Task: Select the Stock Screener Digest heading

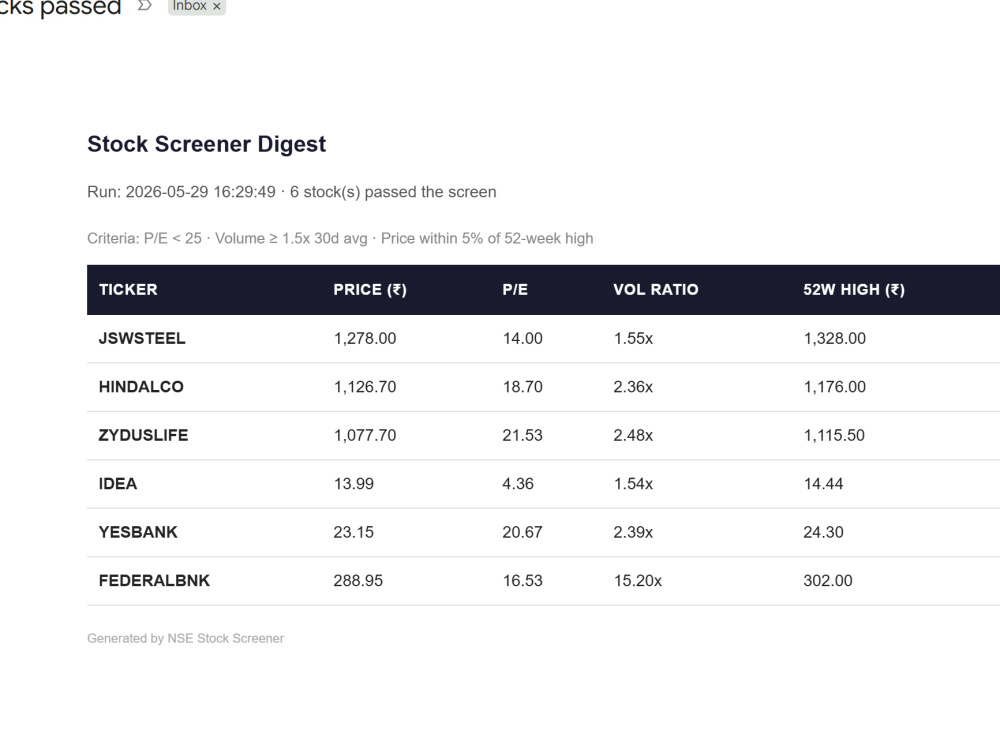Action: [207, 144]
